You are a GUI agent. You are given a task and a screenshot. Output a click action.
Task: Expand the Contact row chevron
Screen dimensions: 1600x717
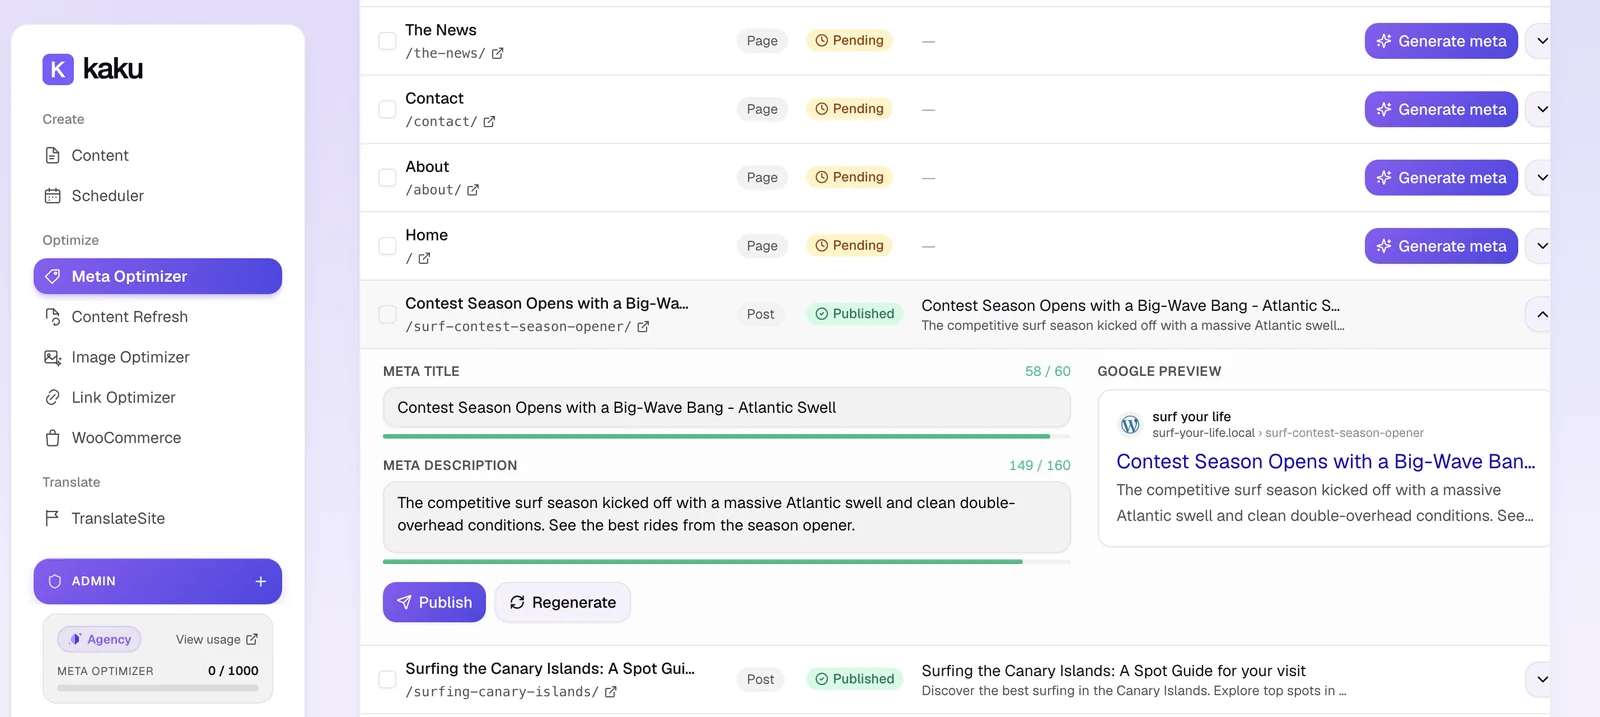(1541, 109)
